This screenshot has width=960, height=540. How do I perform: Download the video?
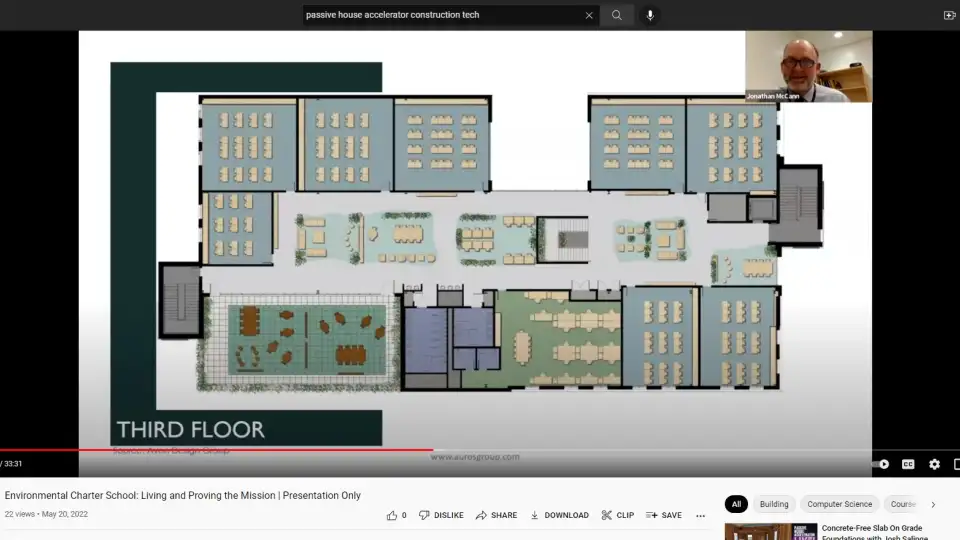click(559, 515)
